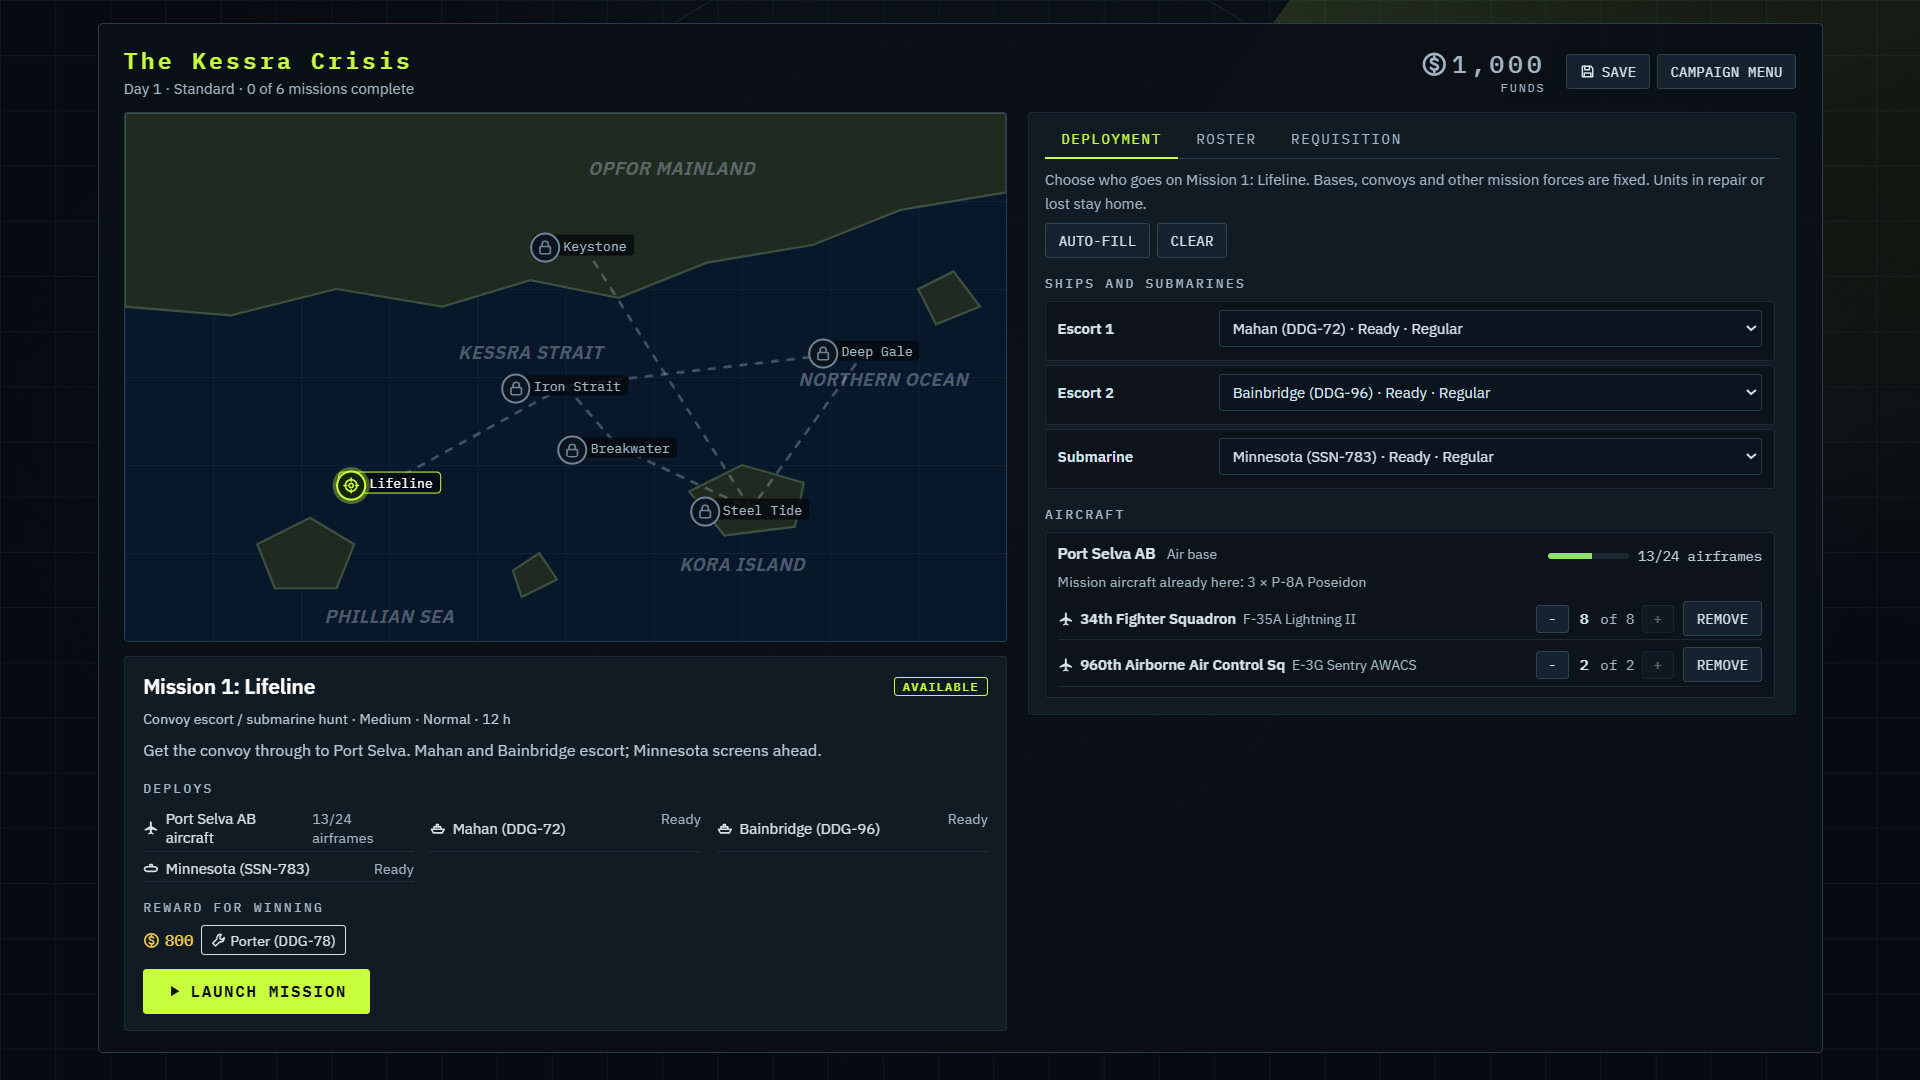
Task: Remove the 960th Airborne Air Control Sq
Action: 1722,666
